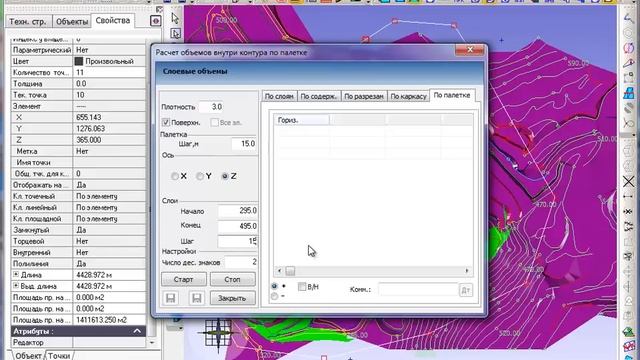This screenshot has height=360, width=640.
Task: Click the pink circular rotate icon in right toolbar
Action: pyautogui.click(x=629, y=48)
